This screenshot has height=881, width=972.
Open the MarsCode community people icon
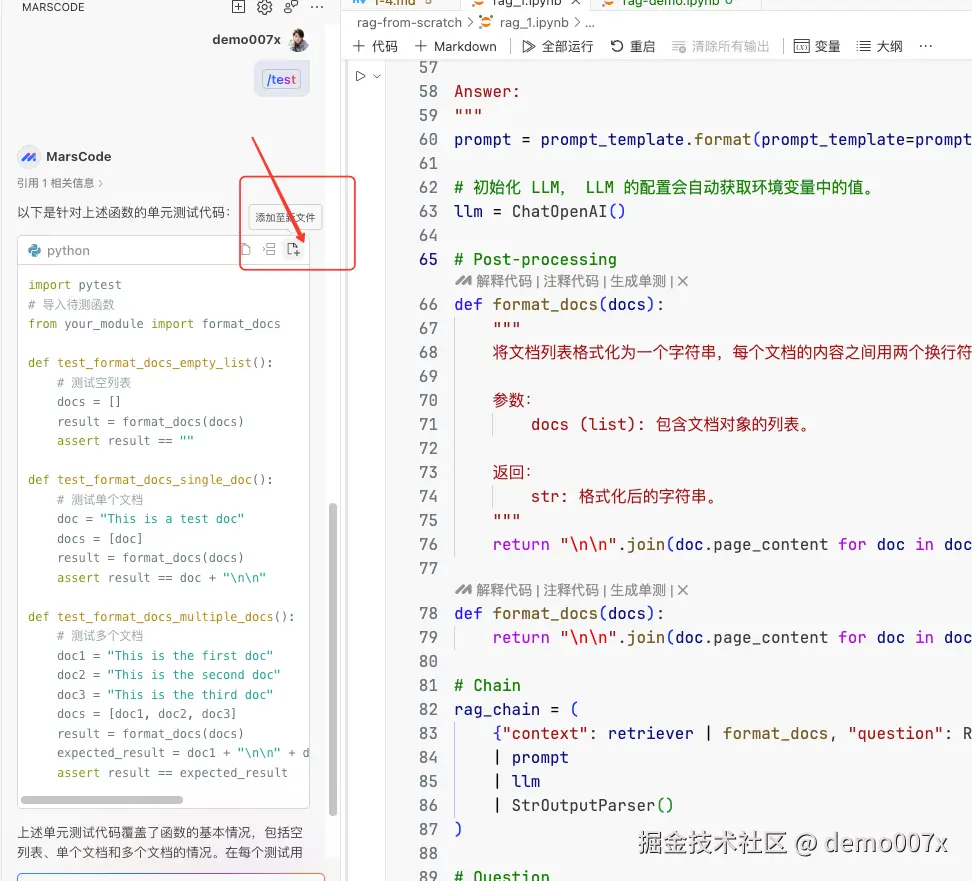coord(290,7)
